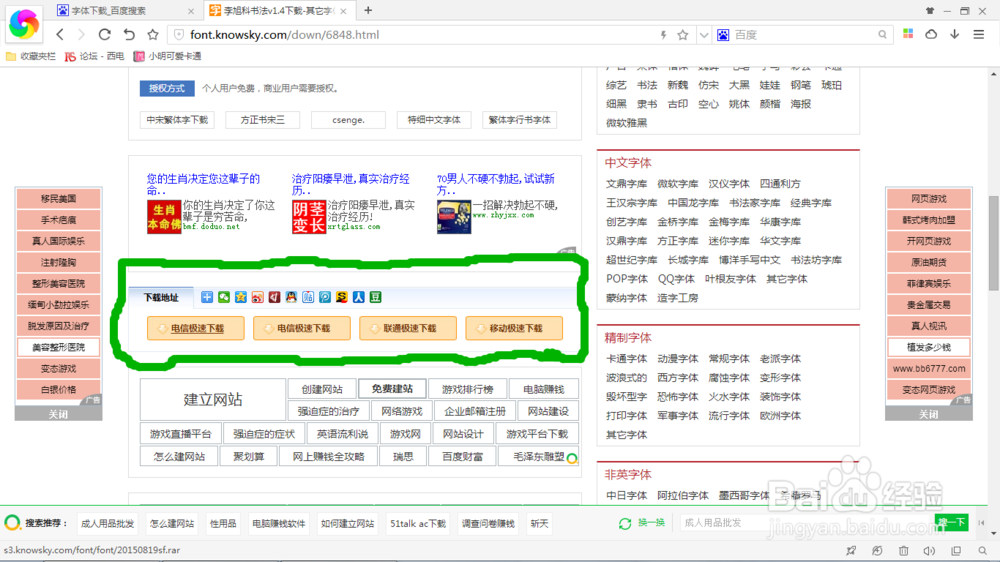This screenshot has height=562, width=1000.
Task: Share to Qzone with the yellow star icon
Action: 240,297
